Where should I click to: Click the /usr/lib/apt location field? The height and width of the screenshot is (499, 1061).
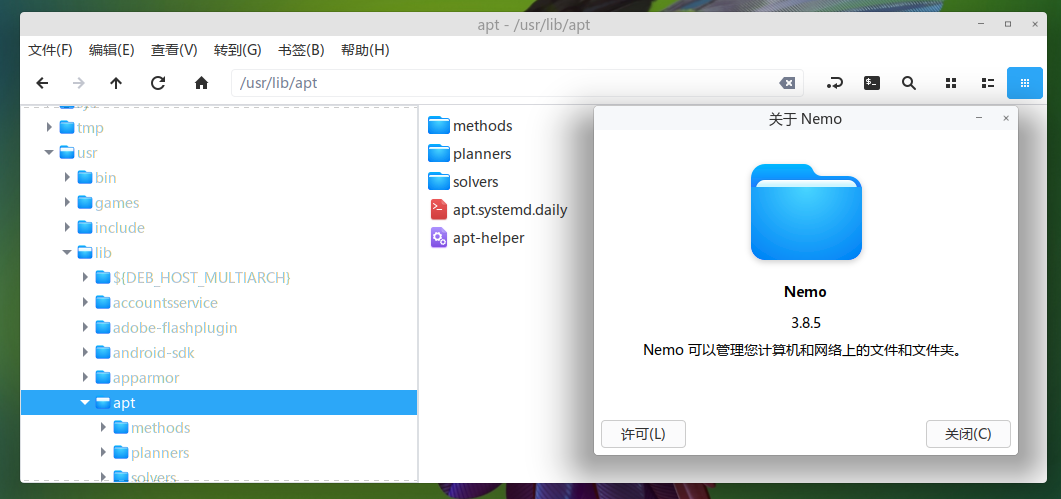(x=517, y=83)
